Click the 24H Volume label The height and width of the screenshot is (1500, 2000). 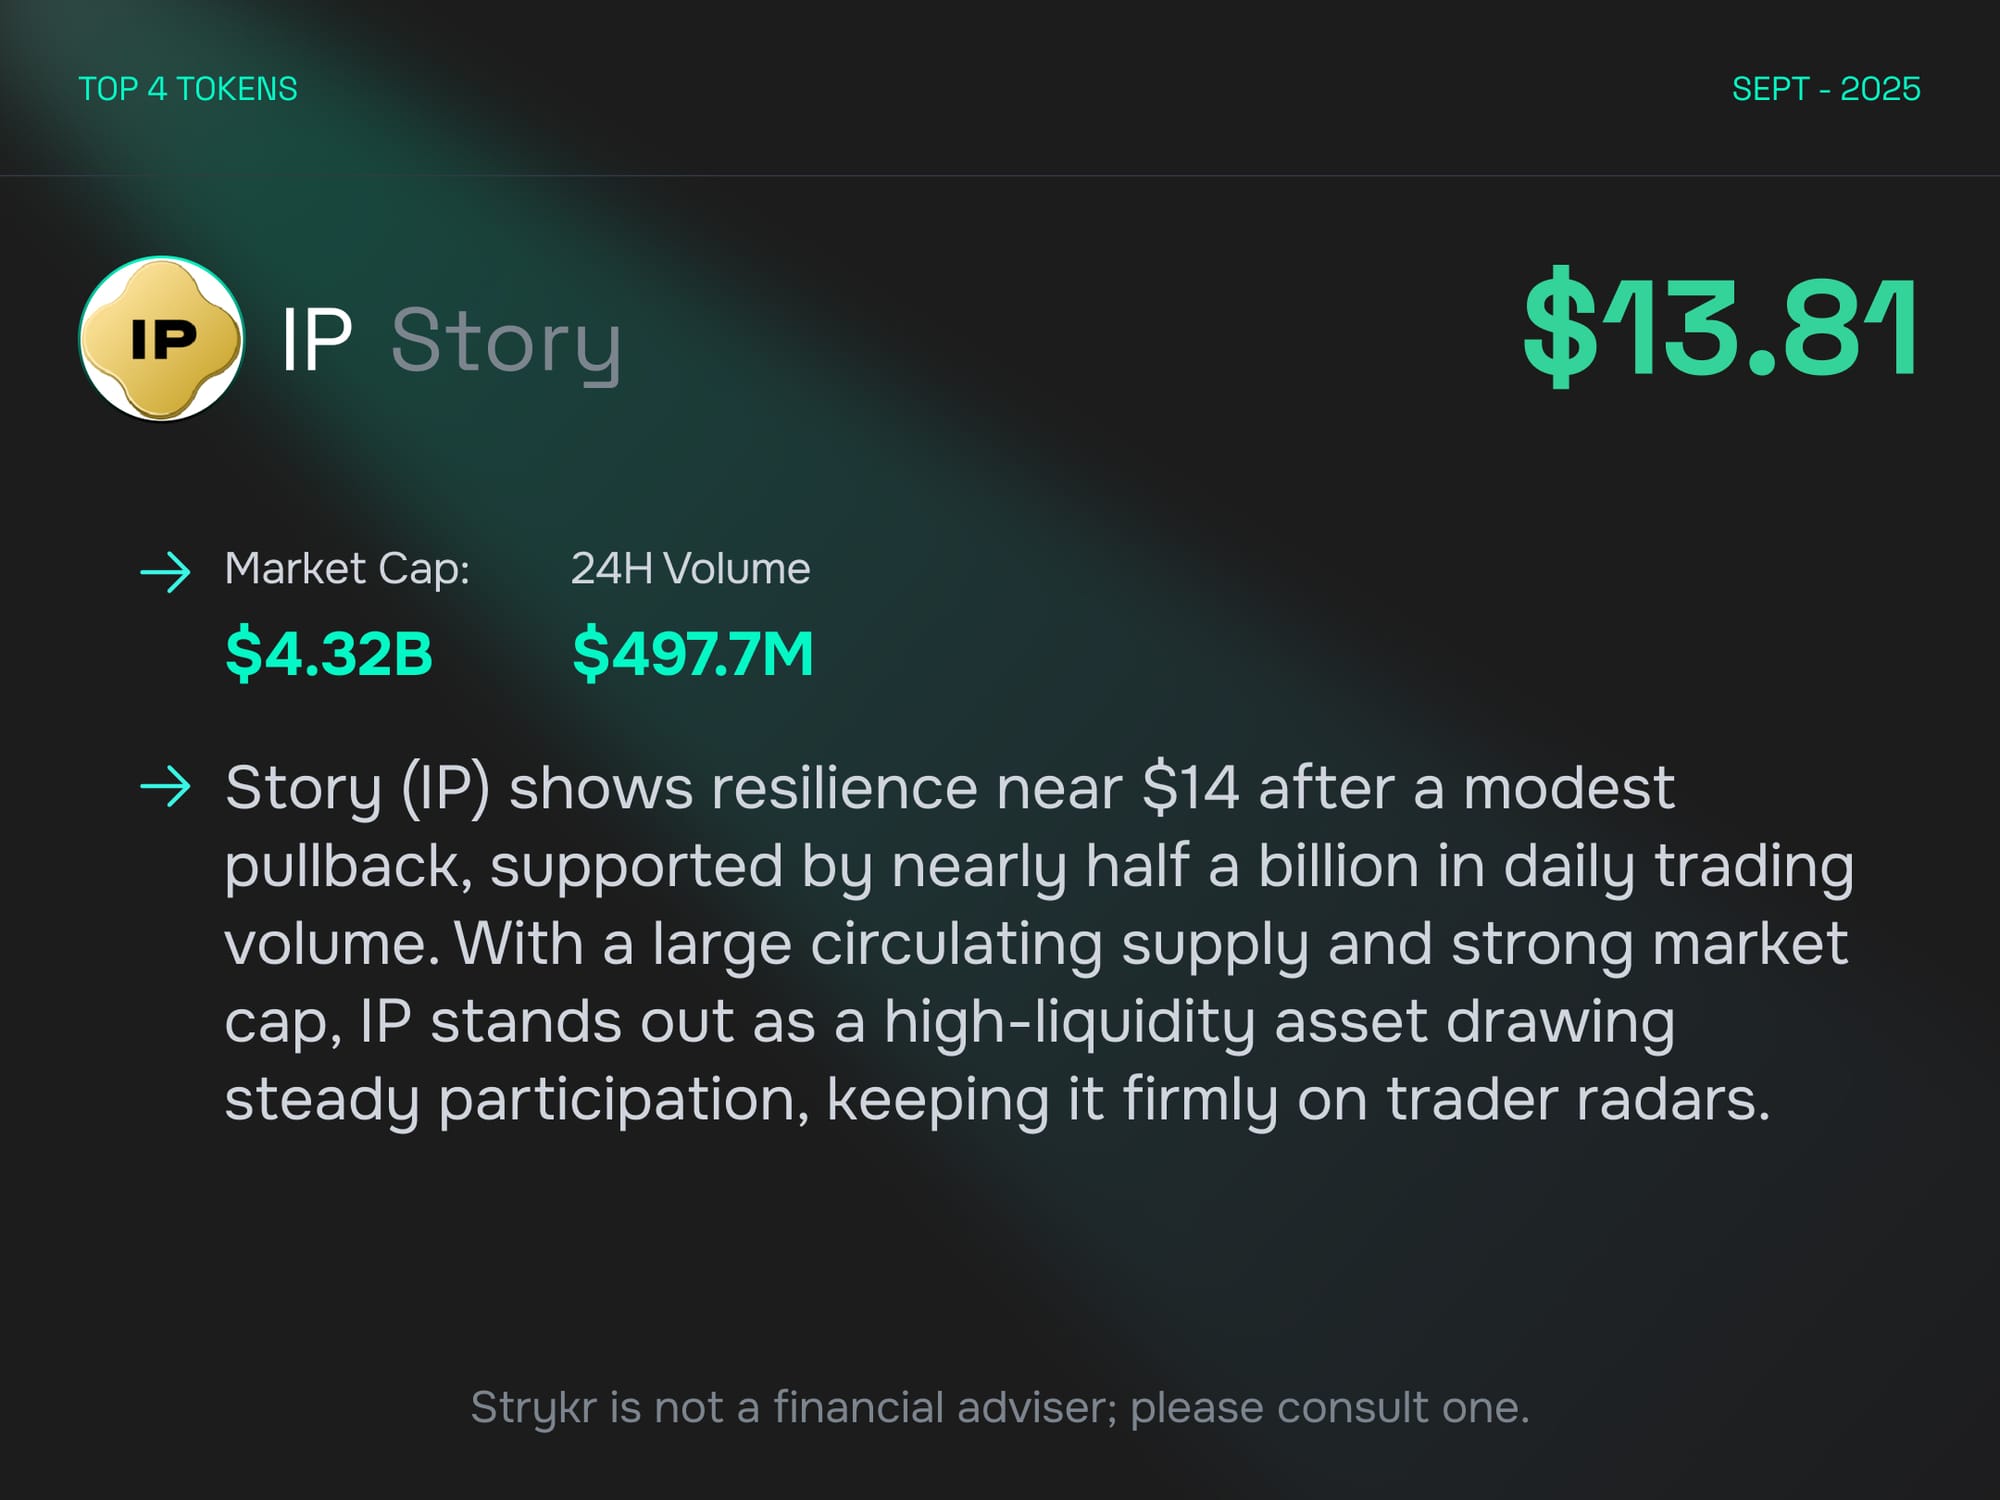click(x=690, y=569)
